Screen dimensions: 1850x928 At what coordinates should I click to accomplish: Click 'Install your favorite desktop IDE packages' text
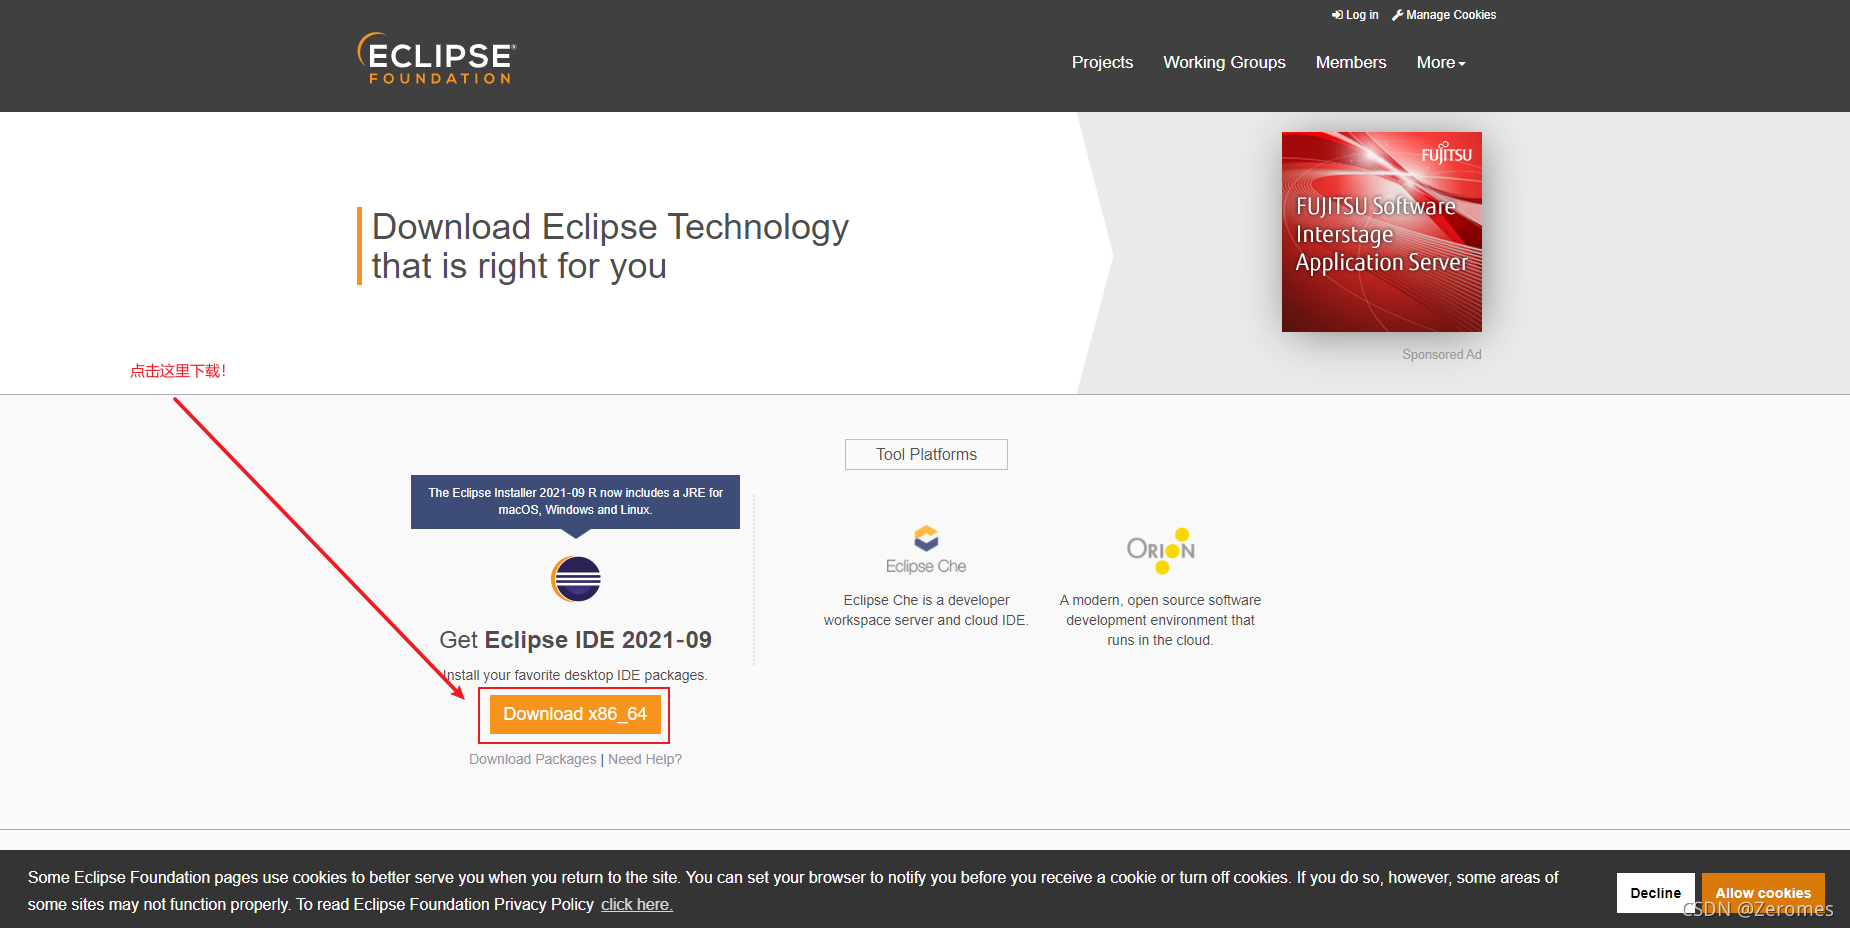[575, 675]
